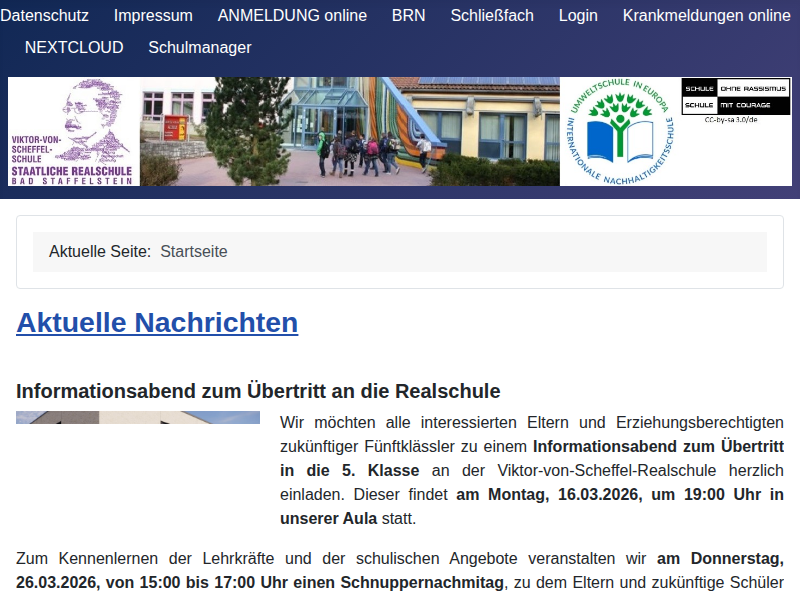Screen dimensions: 800x600
Task: Open the Datenschutz page
Action: pos(45,16)
